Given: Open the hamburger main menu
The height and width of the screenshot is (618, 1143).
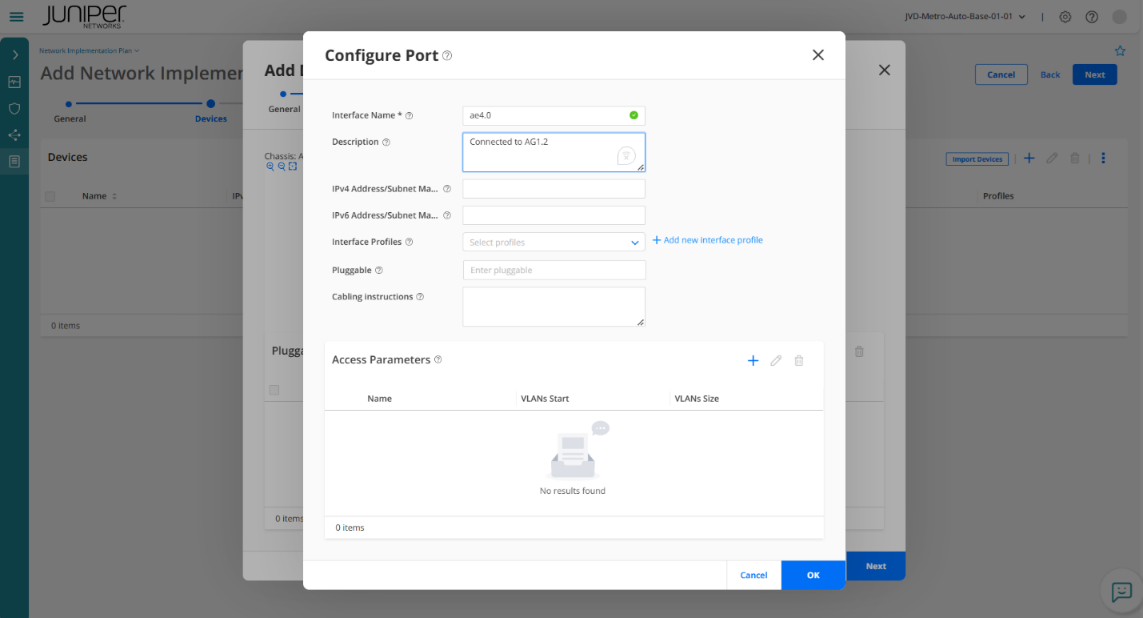Looking at the screenshot, I should [x=16, y=16].
